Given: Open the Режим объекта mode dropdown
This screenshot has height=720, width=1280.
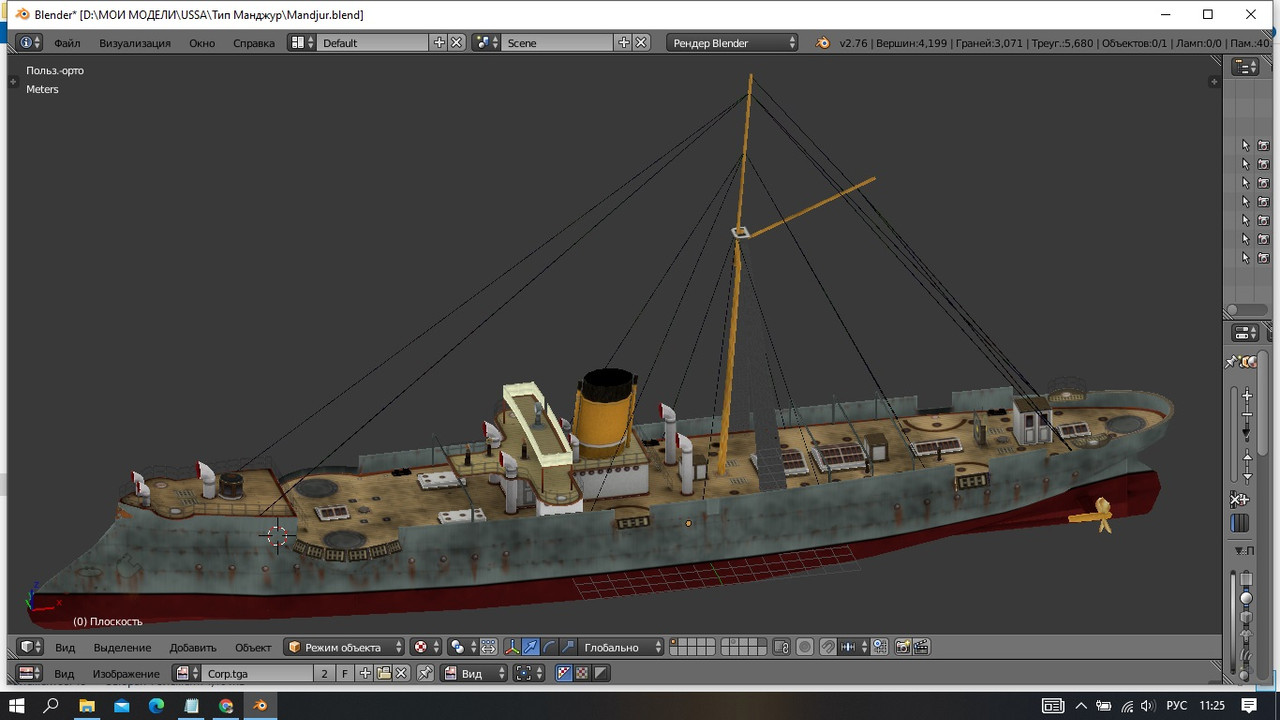Looking at the screenshot, I should pyautogui.click(x=344, y=647).
